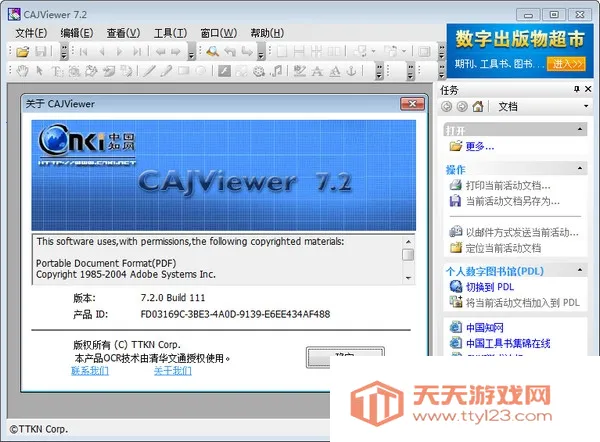Click the 关于我们 link
Image resolution: width=600 pixels, height=442 pixels.
pyautogui.click(x=173, y=370)
